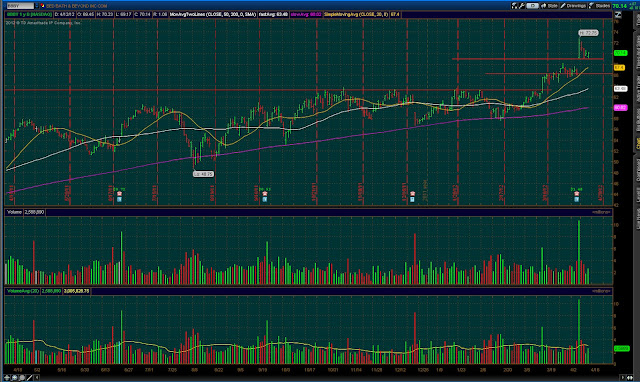The width and height of the screenshot is (640, 382).
Task: Click the VolumeAvg (20) study label
Action: 23,291
